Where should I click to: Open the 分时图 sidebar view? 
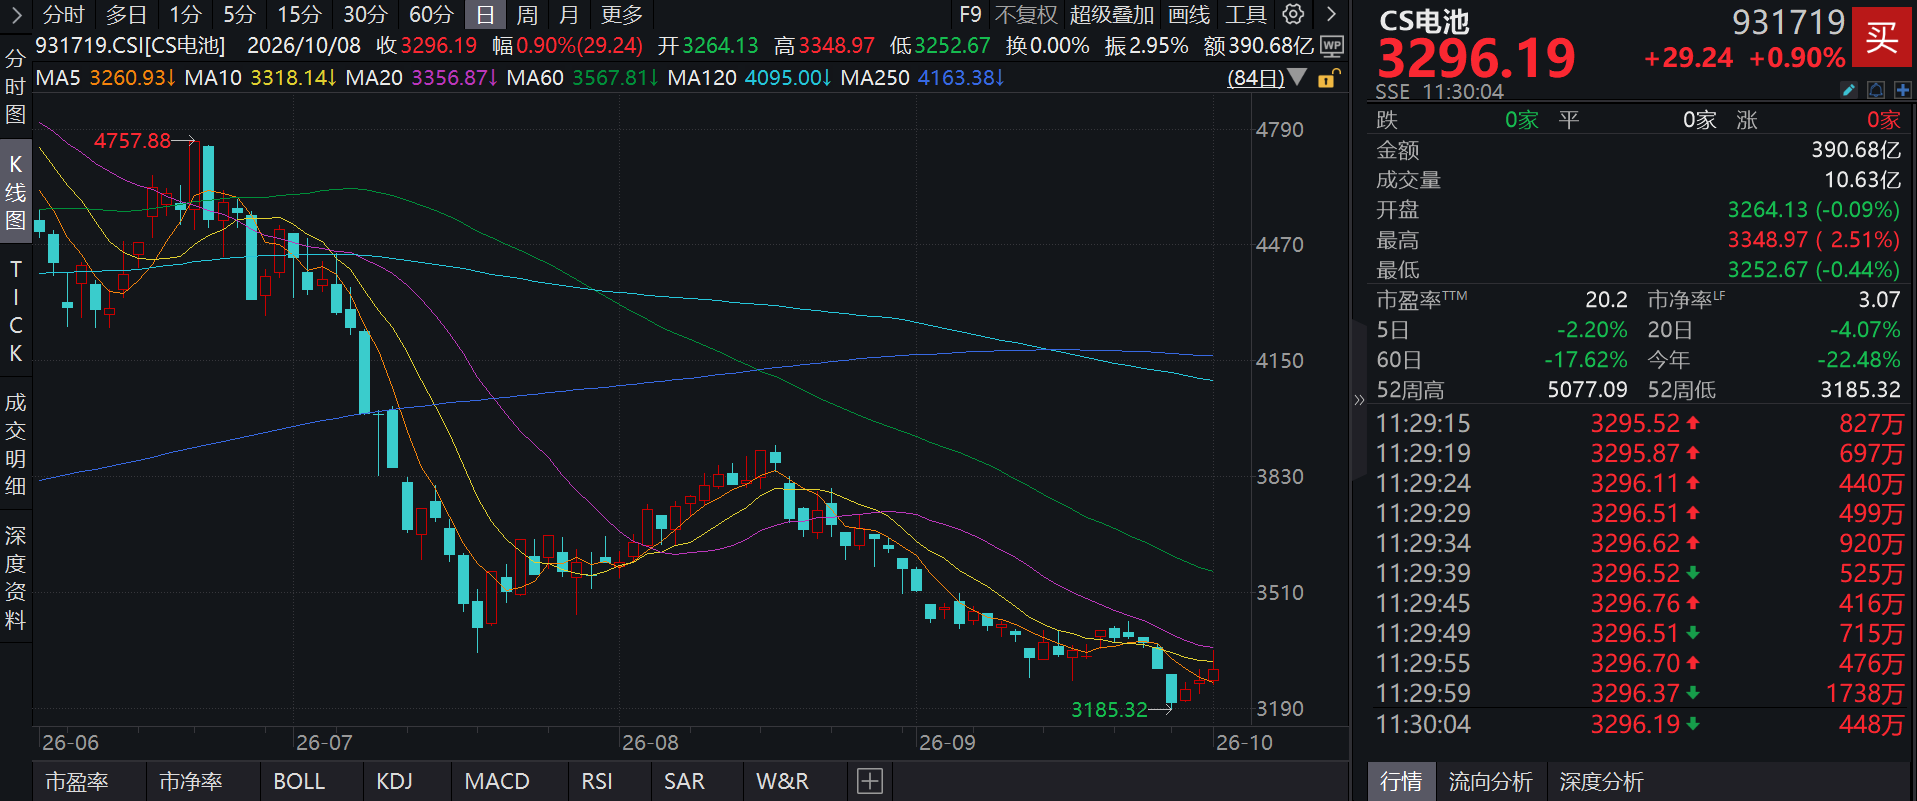click(x=15, y=87)
